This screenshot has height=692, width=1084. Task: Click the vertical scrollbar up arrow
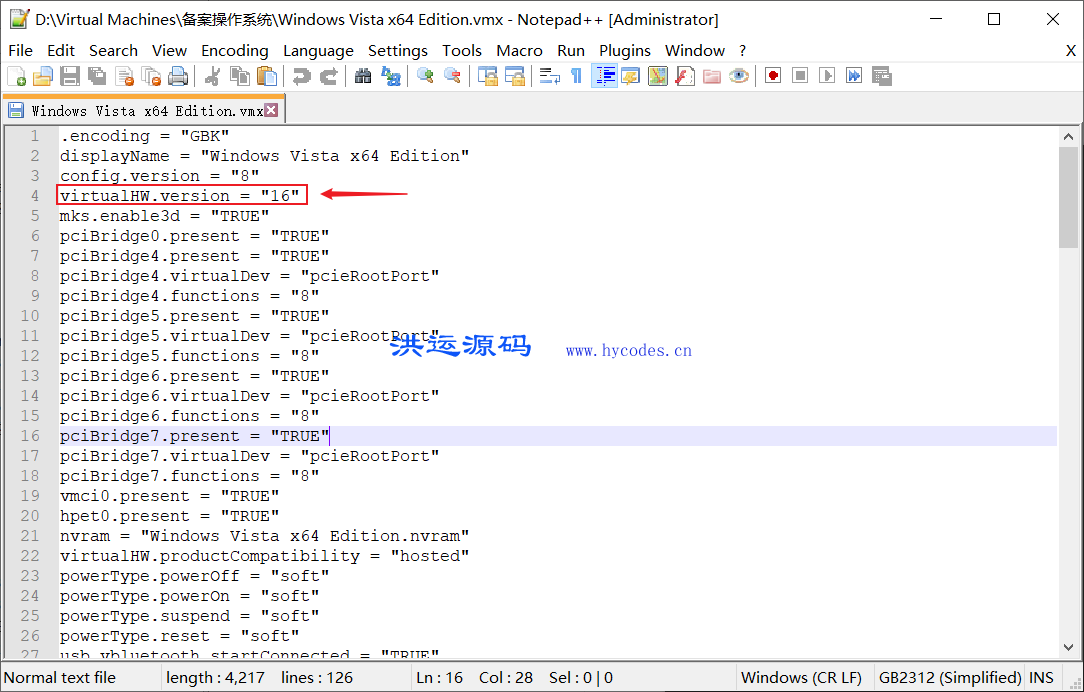tap(1068, 137)
